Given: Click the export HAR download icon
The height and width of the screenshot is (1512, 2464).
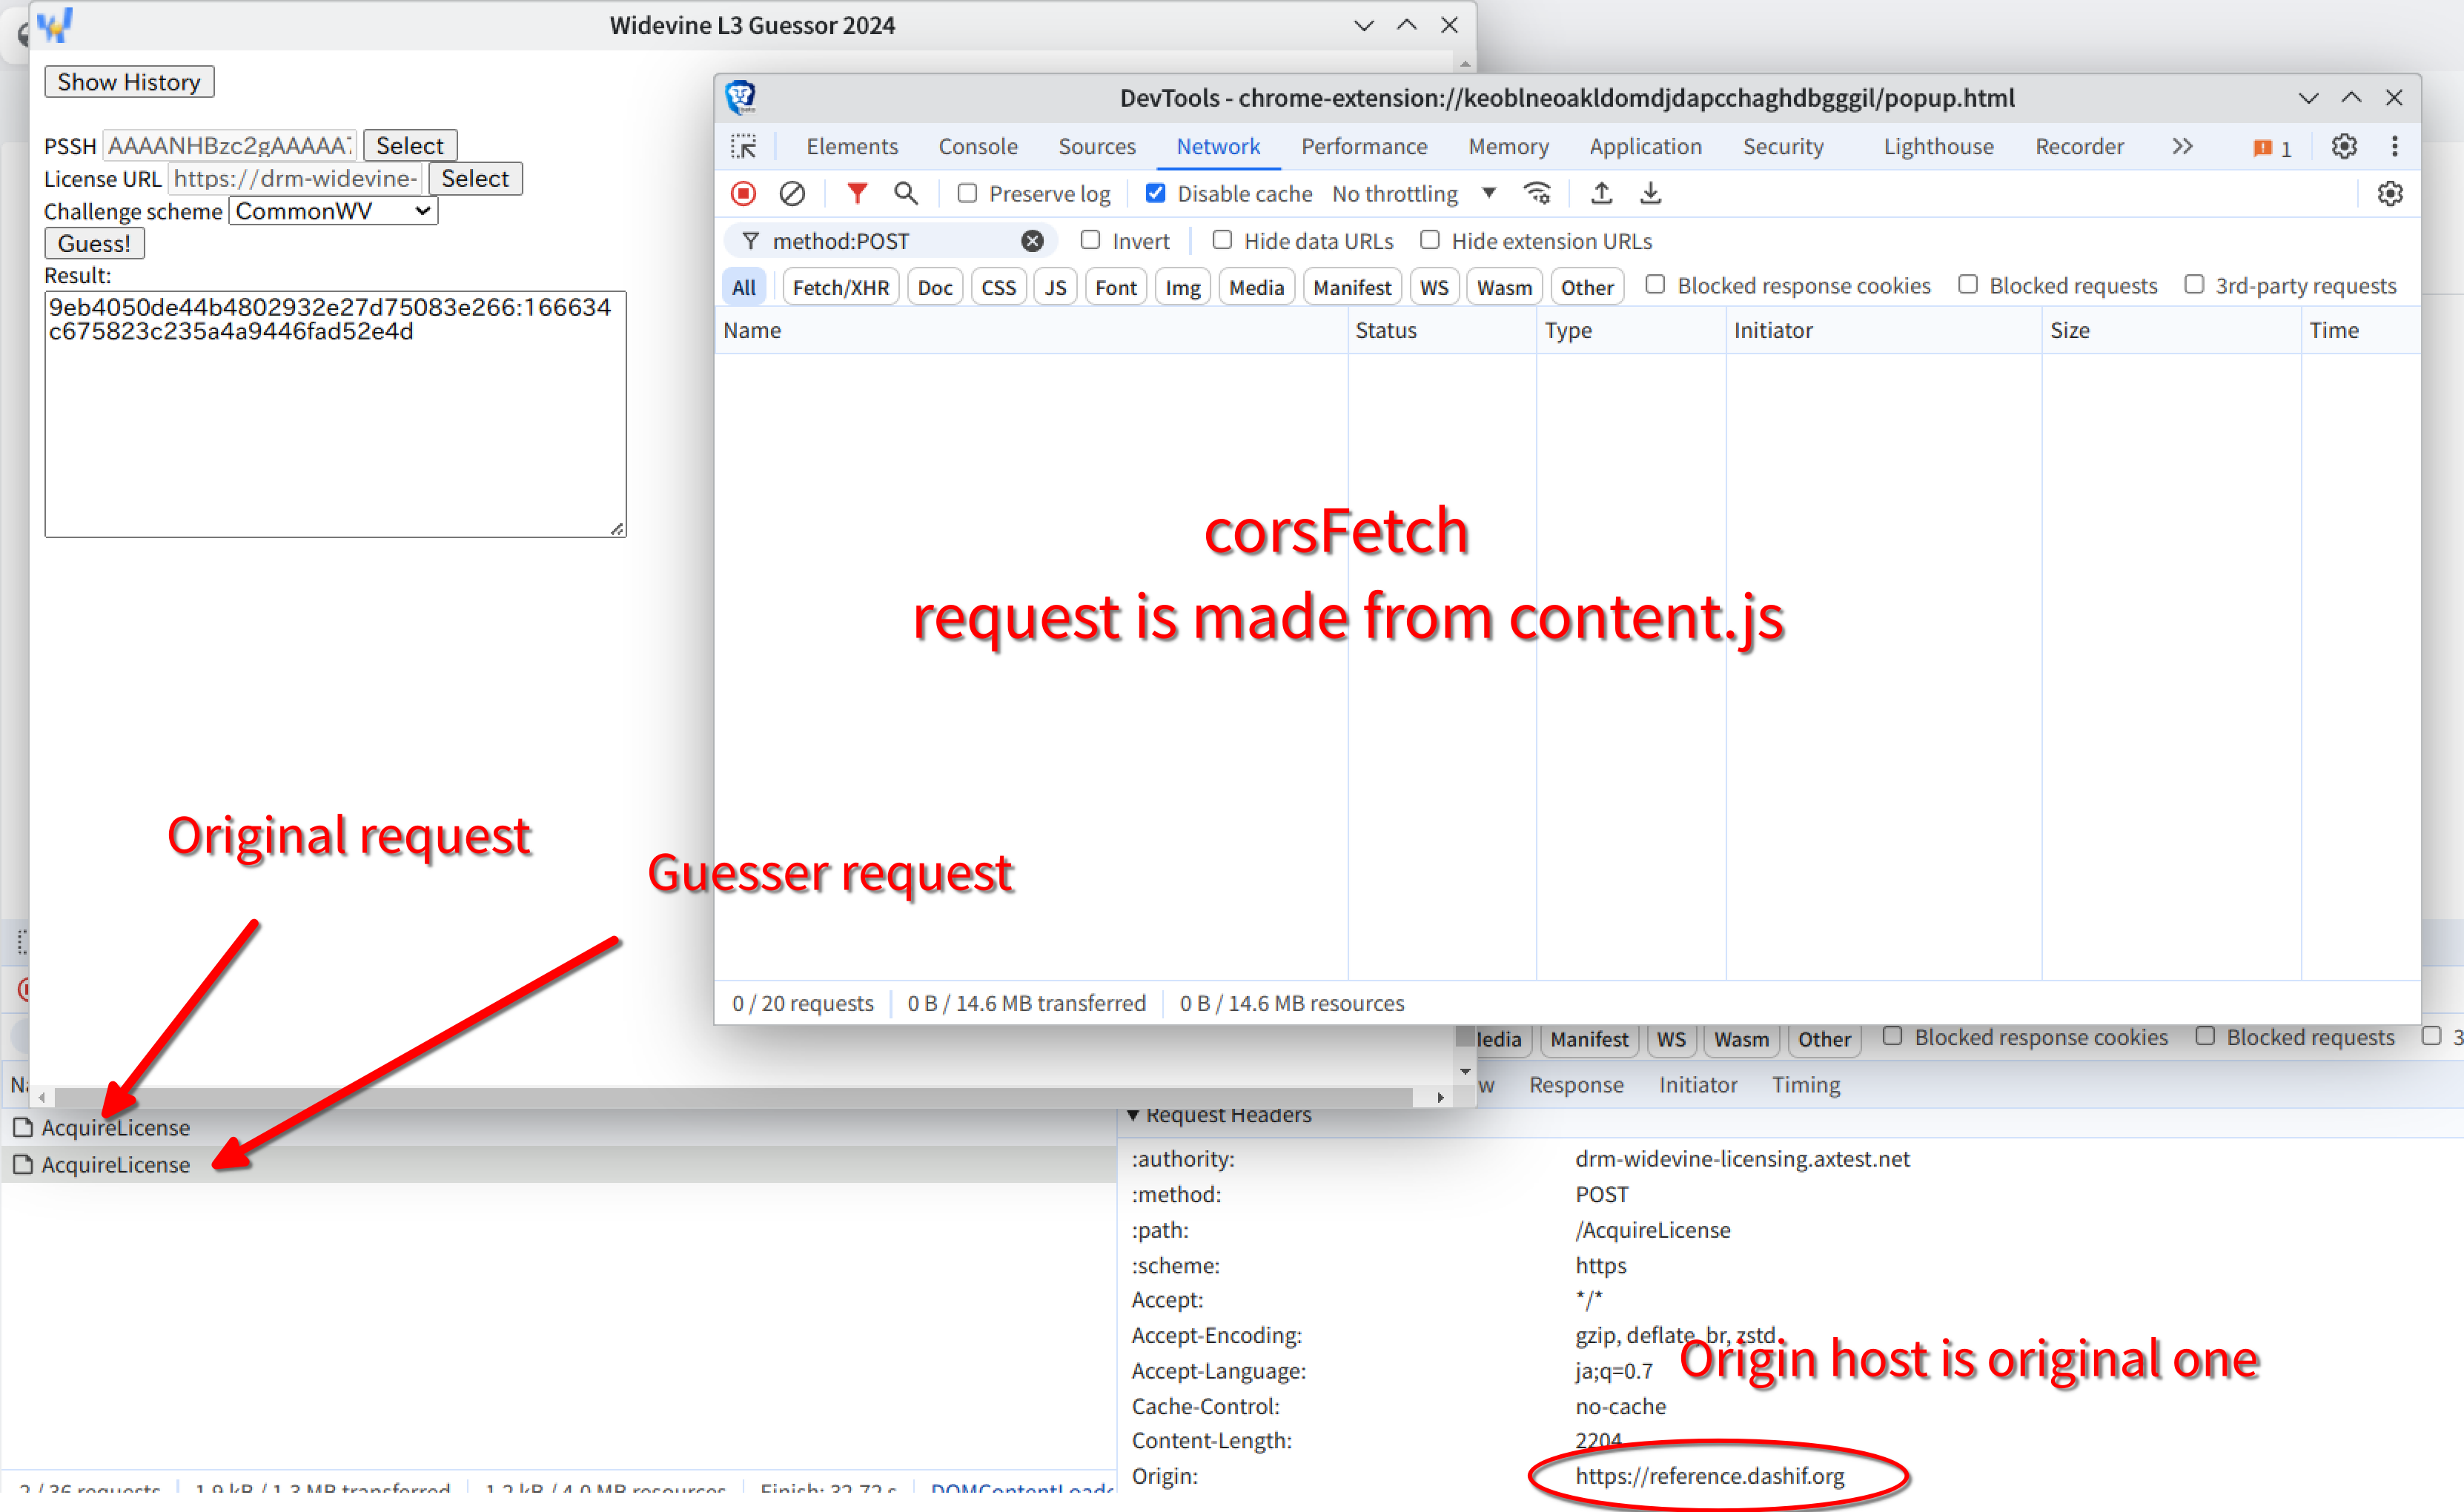Looking at the screenshot, I should pyautogui.click(x=1650, y=194).
